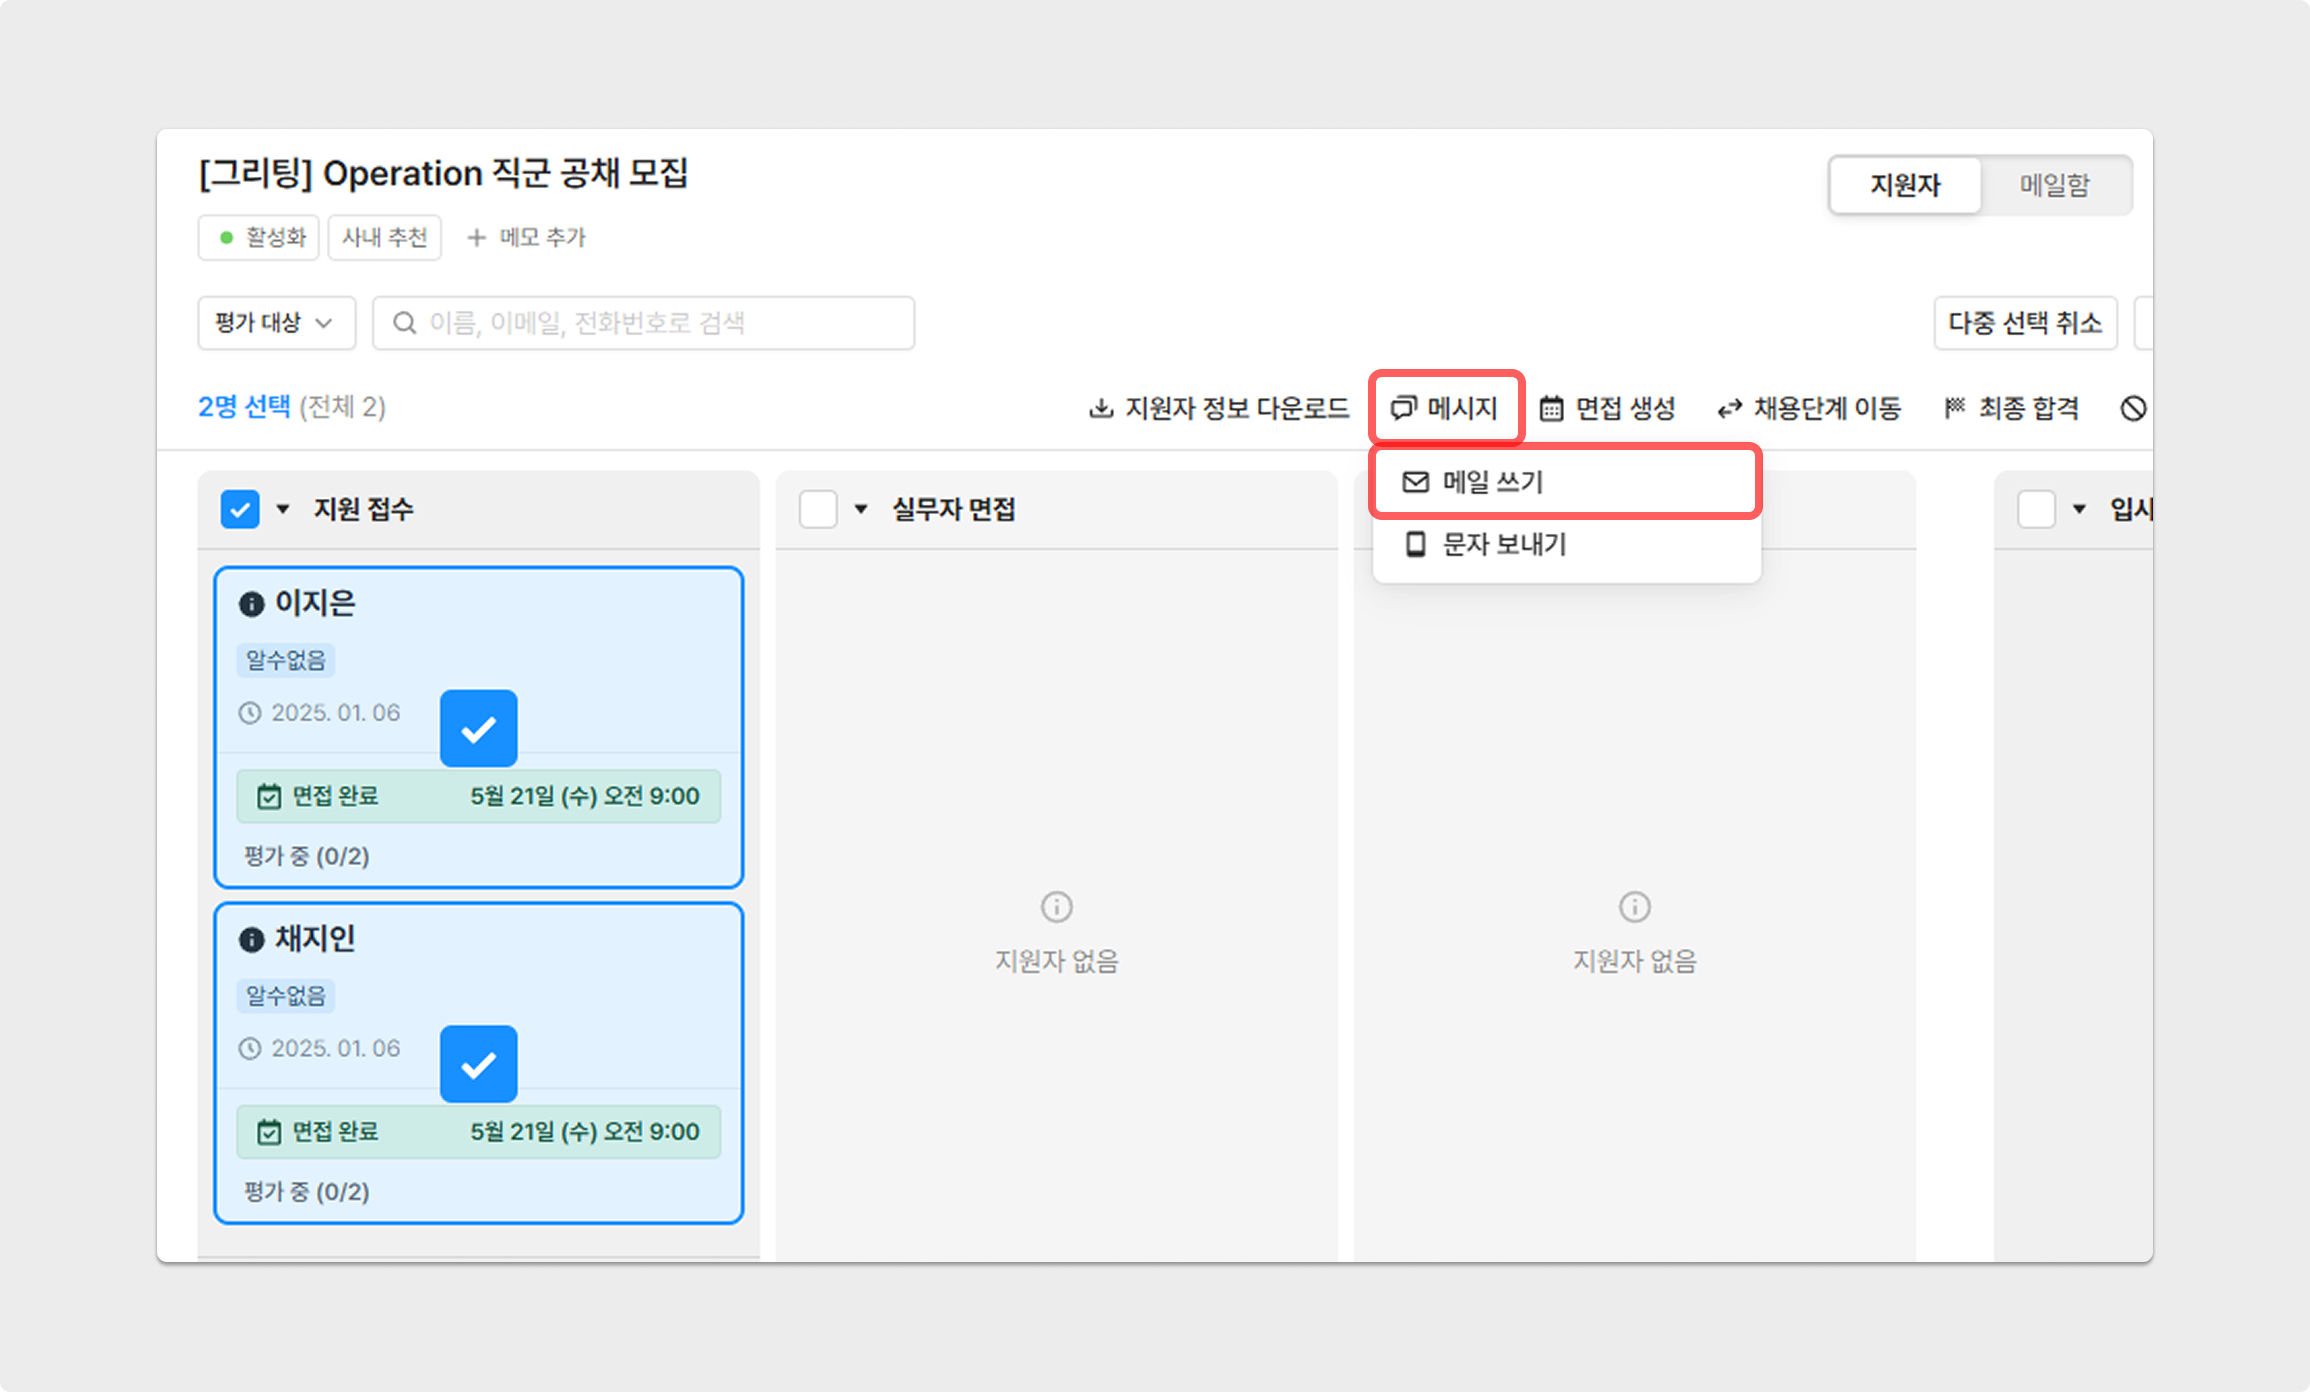Expand the 지원 접수 column arrow
Screen dimensions: 2310x1392
click(283, 509)
